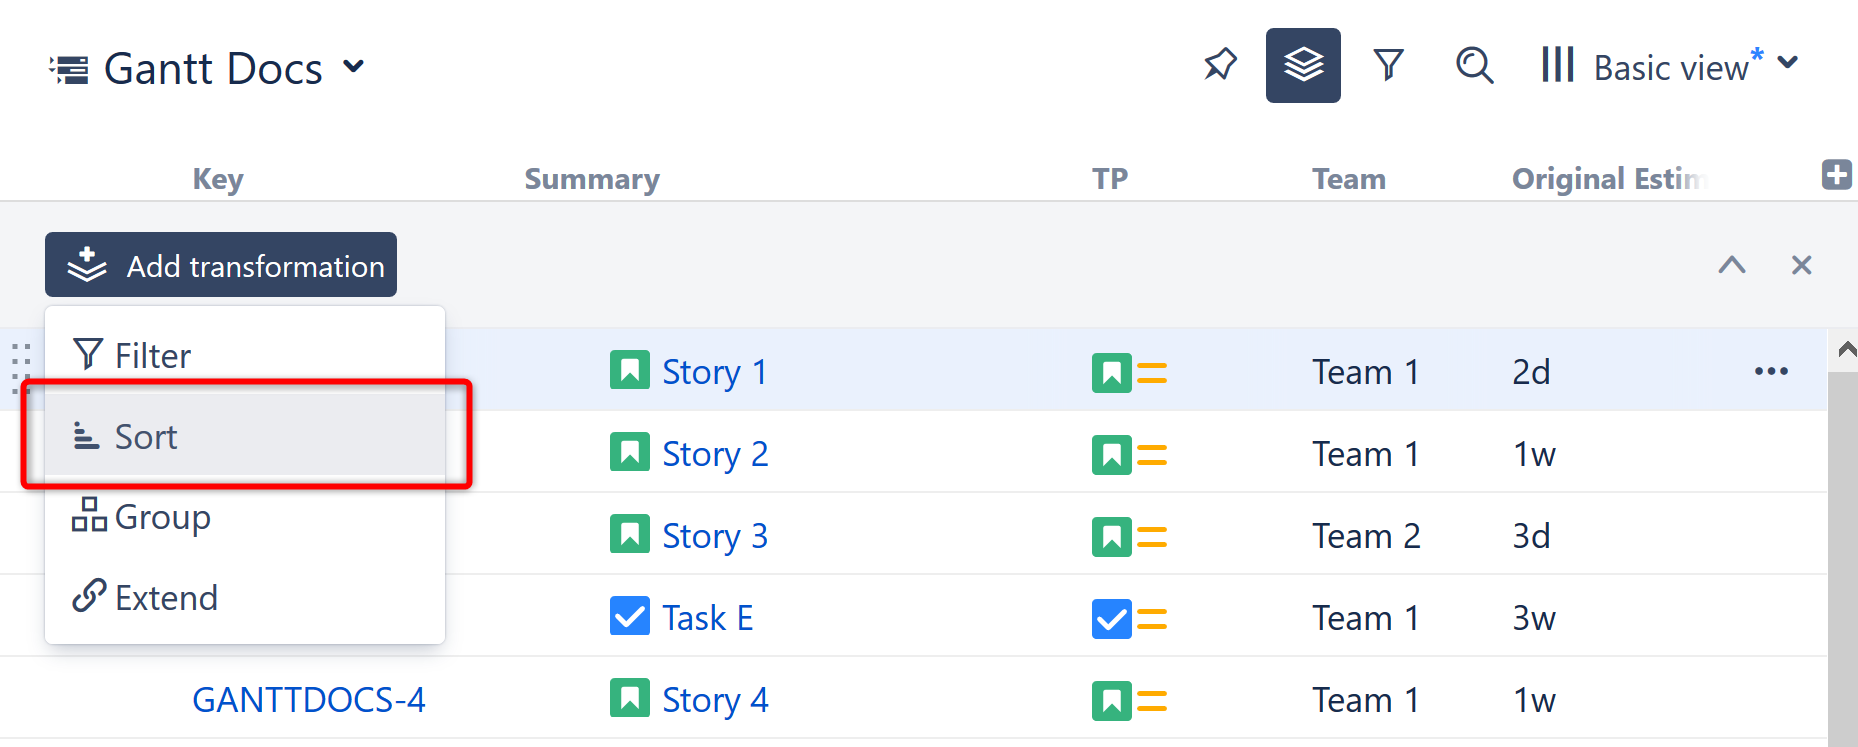The height and width of the screenshot is (747, 1858).
Task: Close the transformations panel with the X
Action: pos(1801,265)
